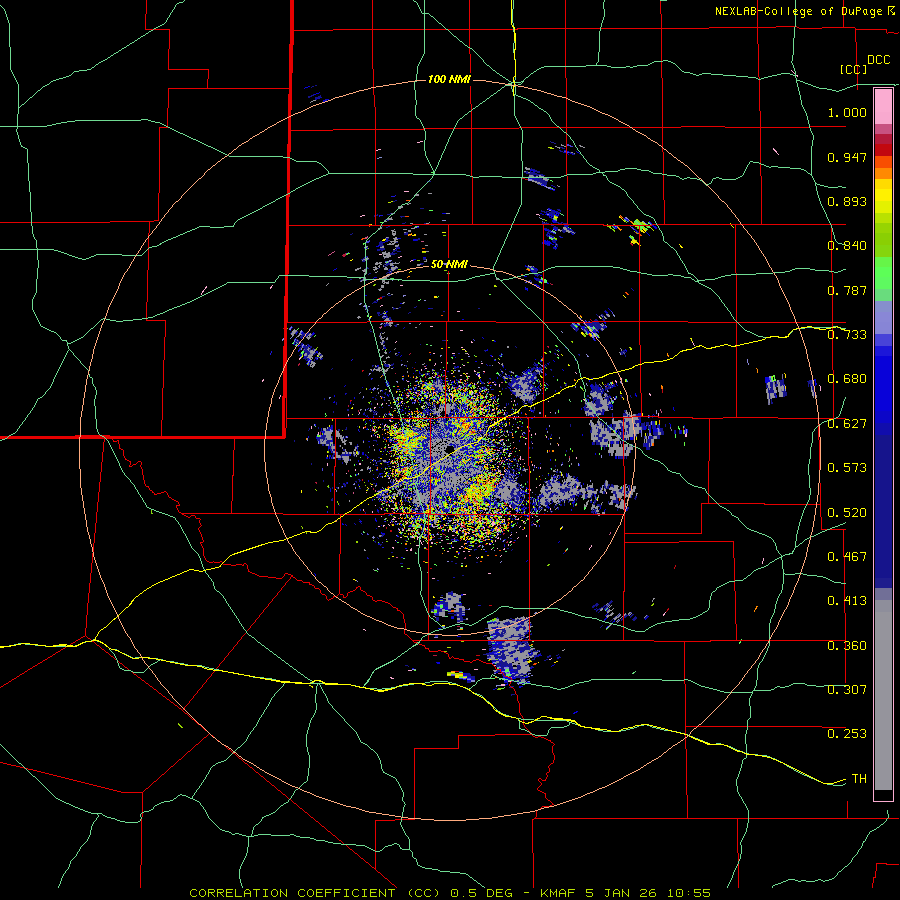This screenshot has width=900, height=900.
Task: Click the 0.413 color scale label
Action: (x=847, y=601)
